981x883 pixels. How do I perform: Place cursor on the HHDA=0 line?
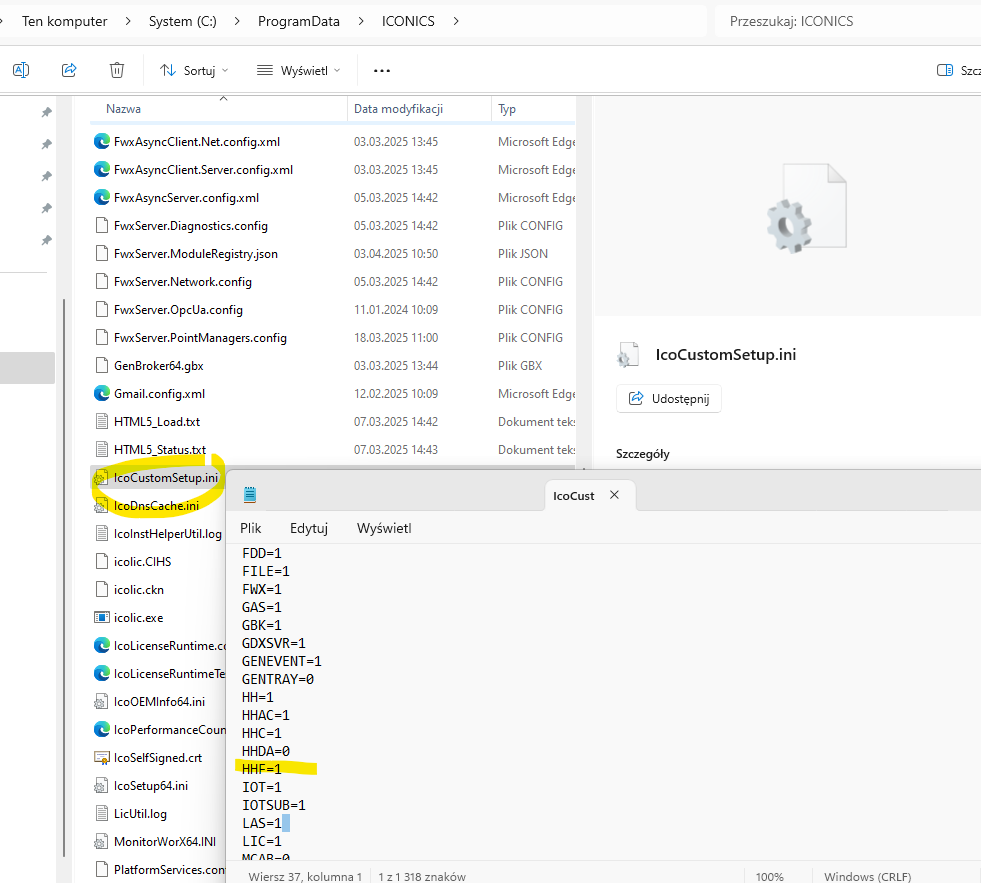[266, 751]
